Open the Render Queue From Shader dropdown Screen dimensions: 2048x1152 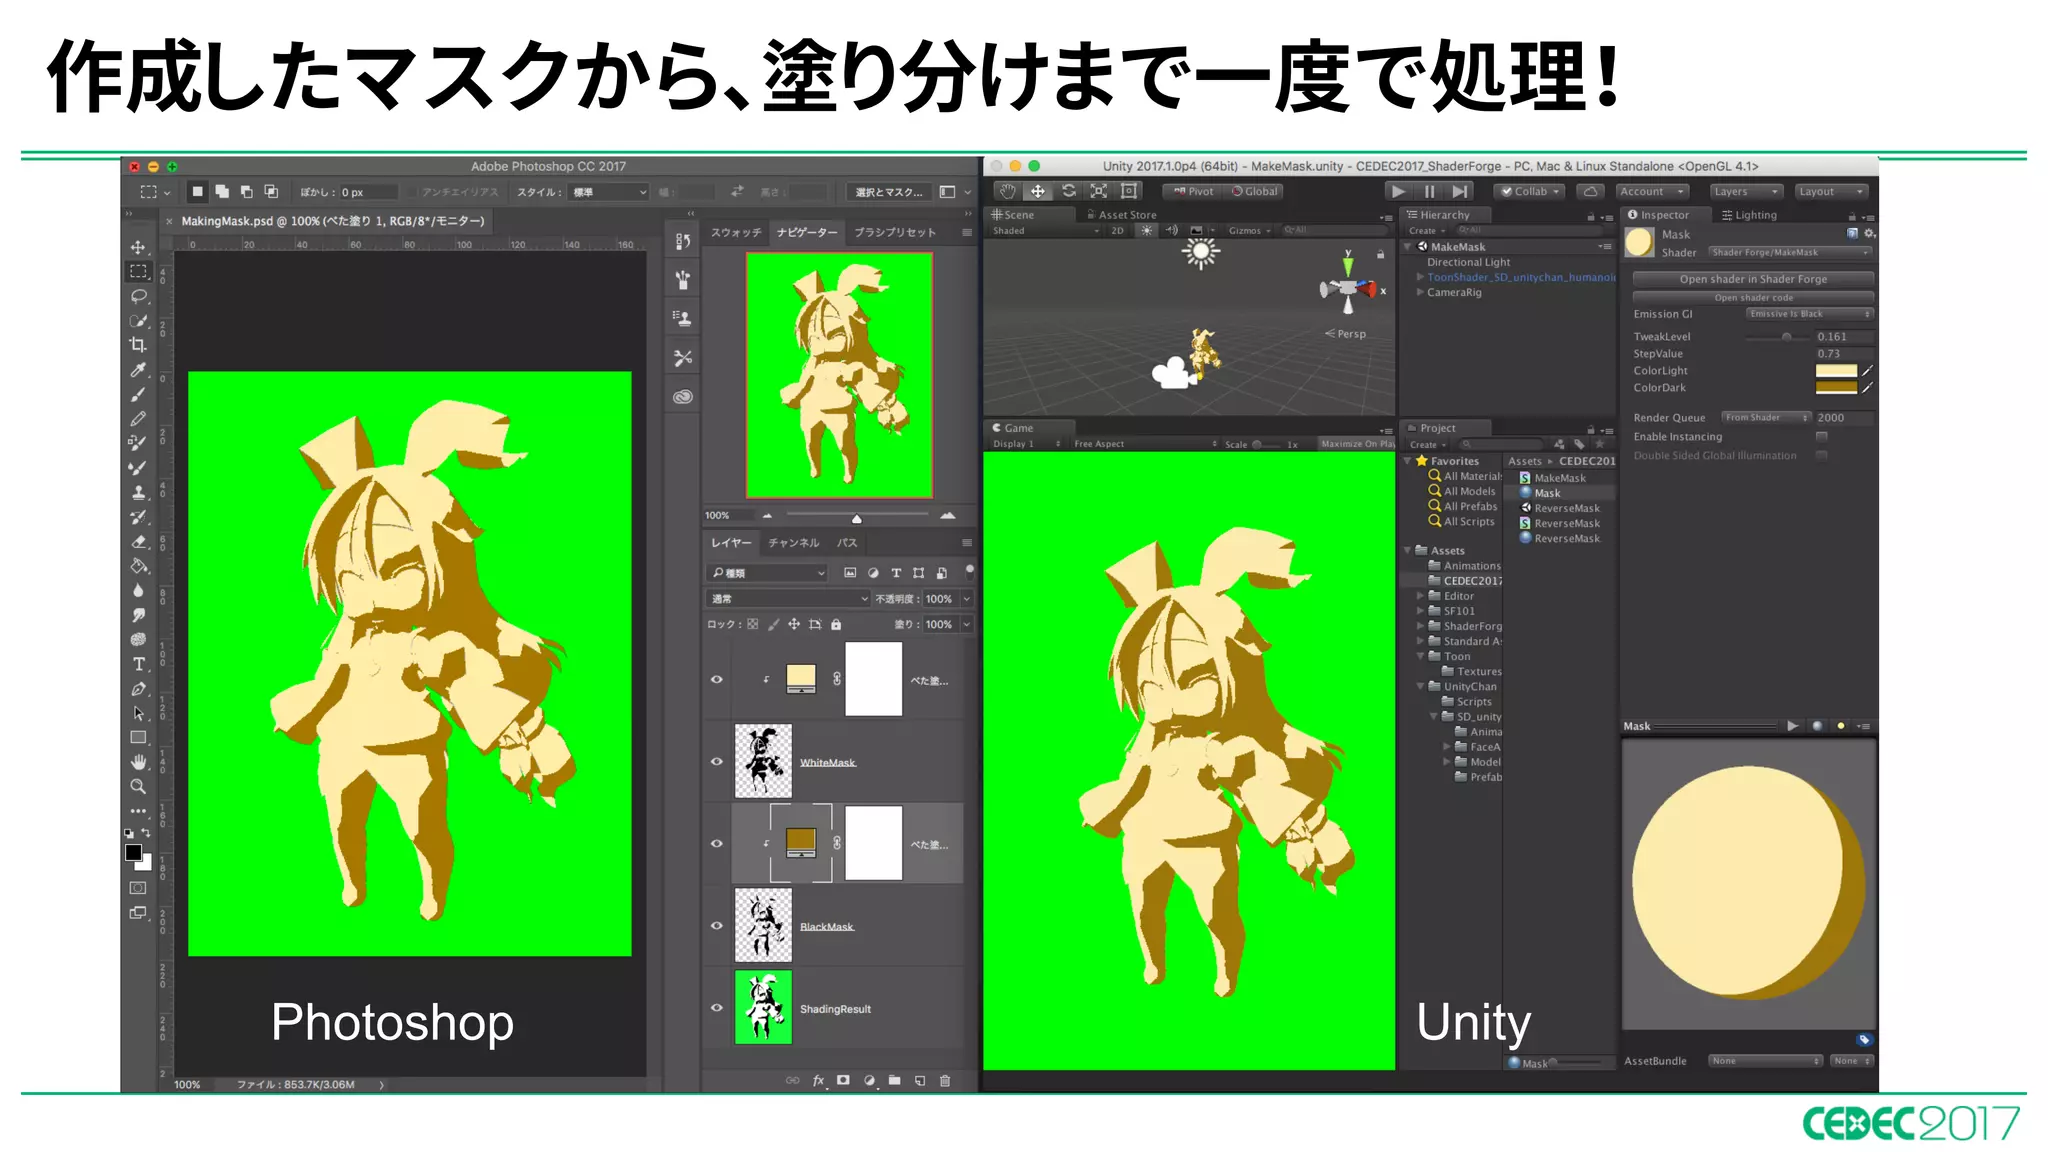click(1766, 418)
